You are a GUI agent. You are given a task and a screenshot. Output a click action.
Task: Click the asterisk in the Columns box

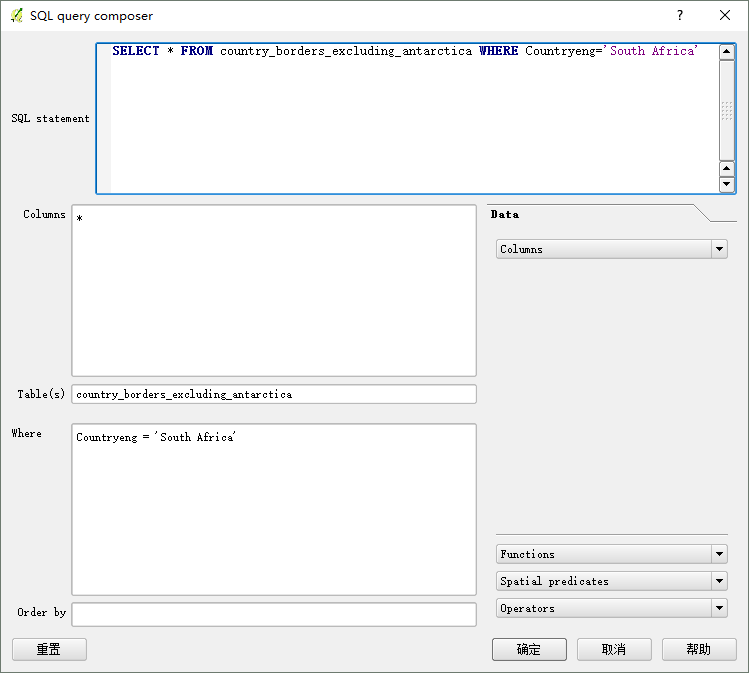click(x=79, y=218)
